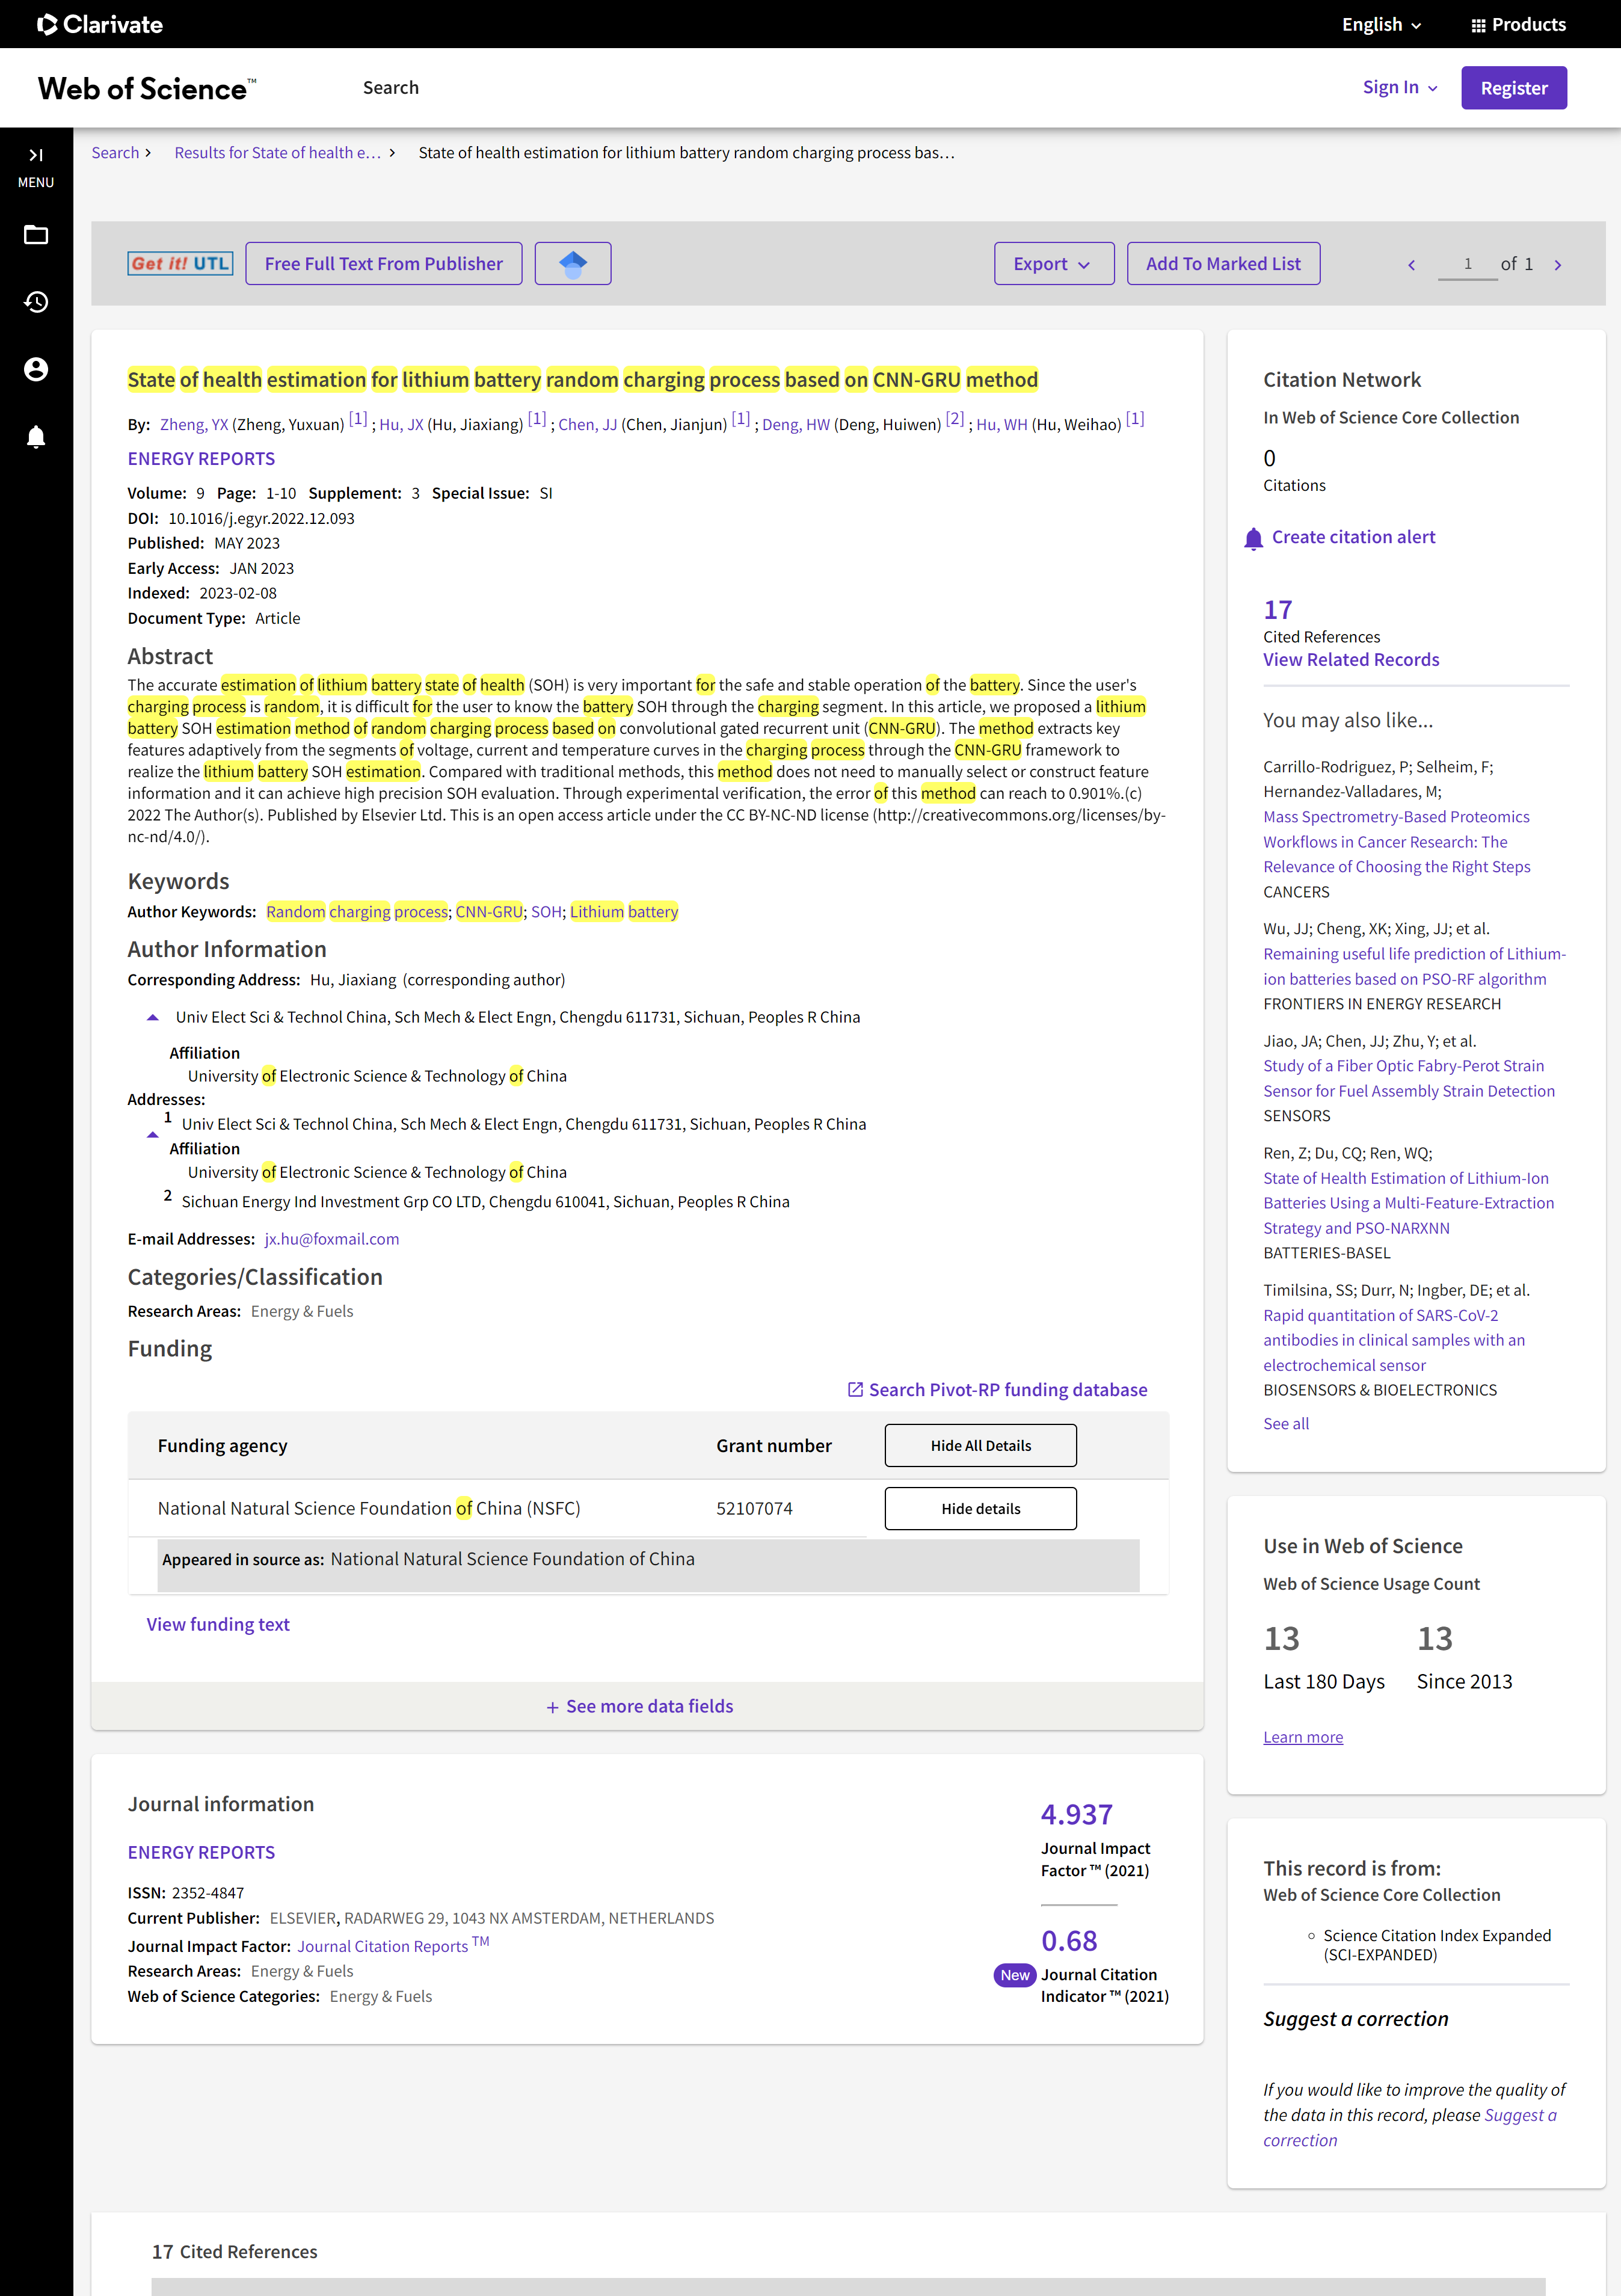1621x2296 pixels.
Task: Click the Google Scholar icon button
Action: coord(573,264)
